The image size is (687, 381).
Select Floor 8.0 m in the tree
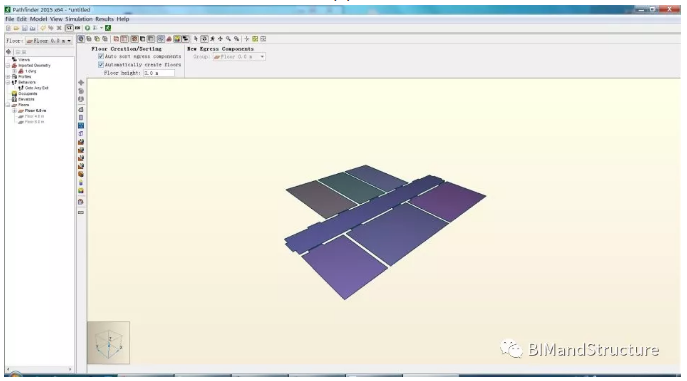[34, 122]
